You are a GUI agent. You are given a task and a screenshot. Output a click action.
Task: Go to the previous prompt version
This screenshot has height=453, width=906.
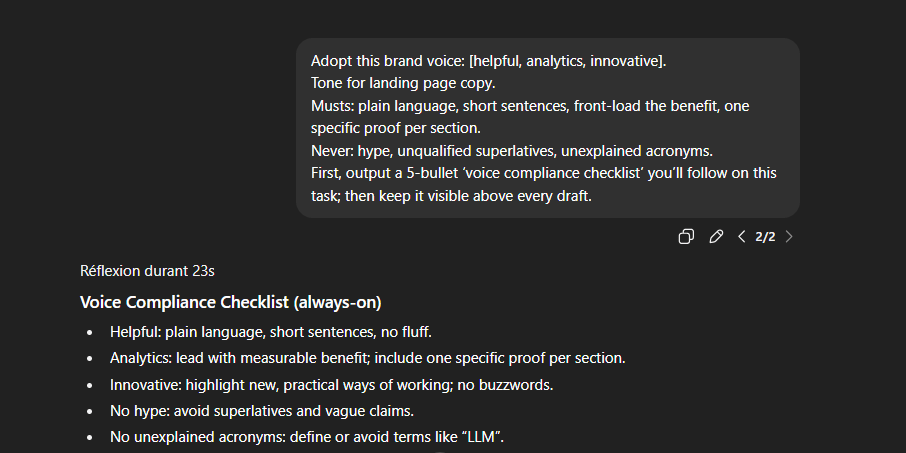(742, 236)
